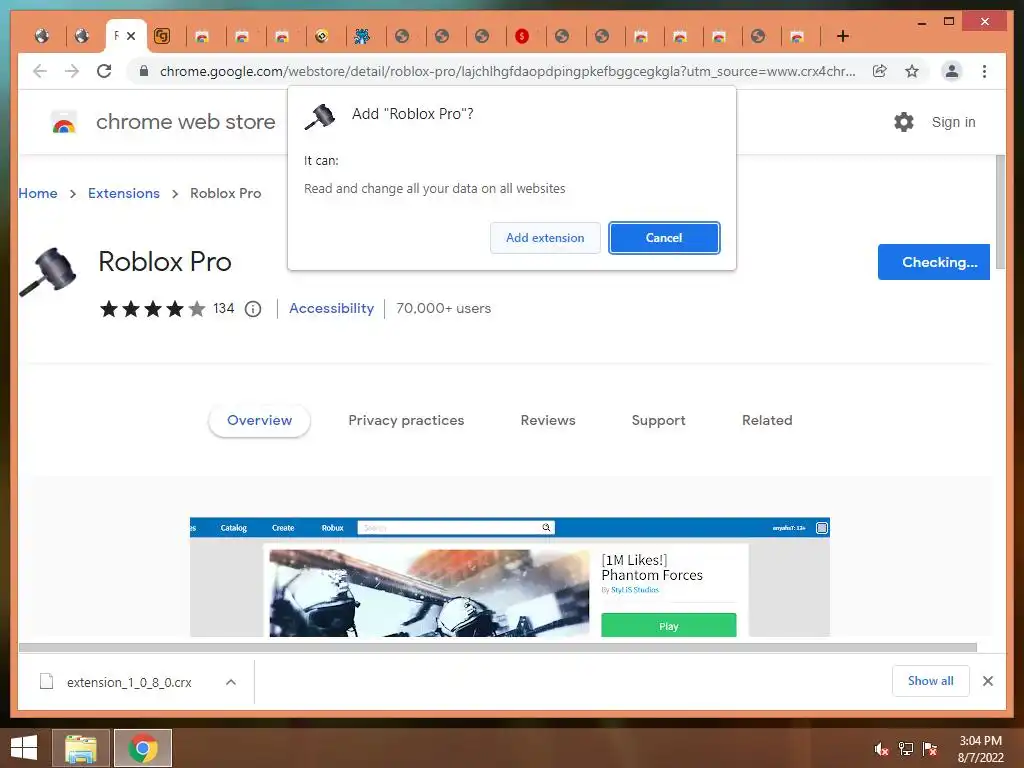The width and height of the screenshot is (1024, 768).
Task: Open the network tray icon
Action: [906, 749]
